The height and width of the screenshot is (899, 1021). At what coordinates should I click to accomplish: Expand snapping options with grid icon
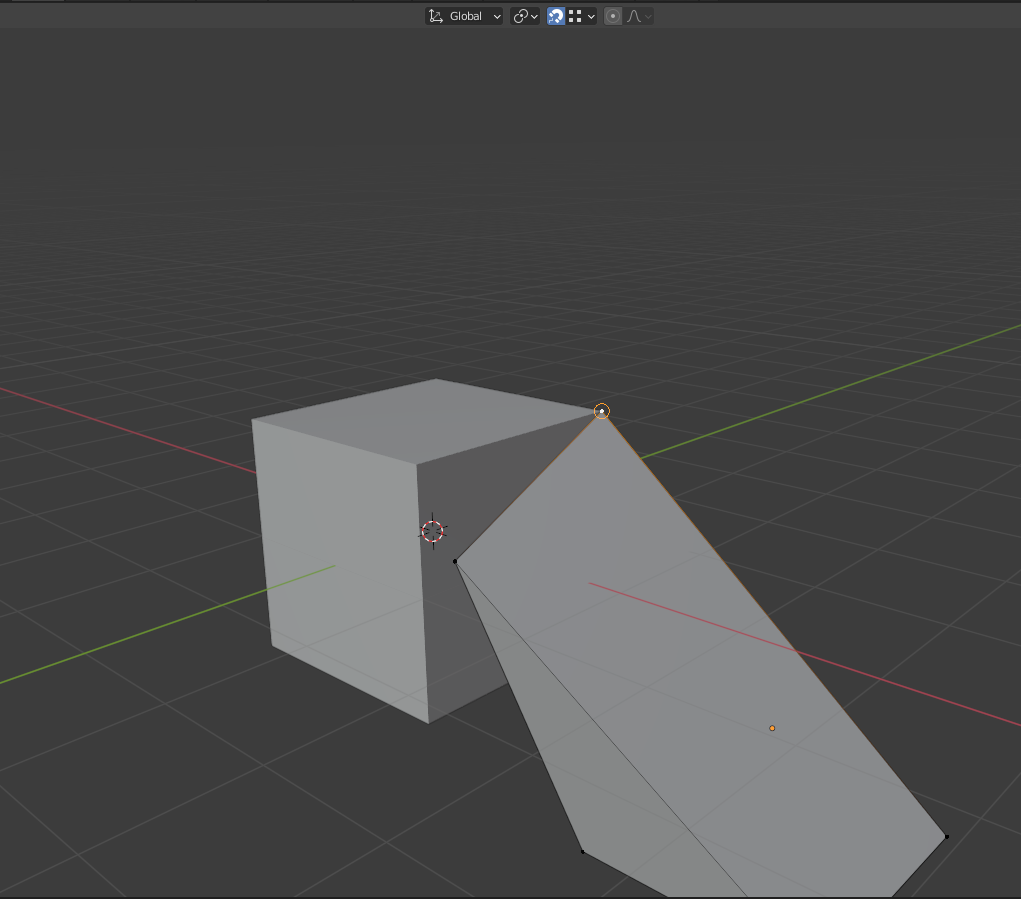pyautogui.click(x=582, y=16)
